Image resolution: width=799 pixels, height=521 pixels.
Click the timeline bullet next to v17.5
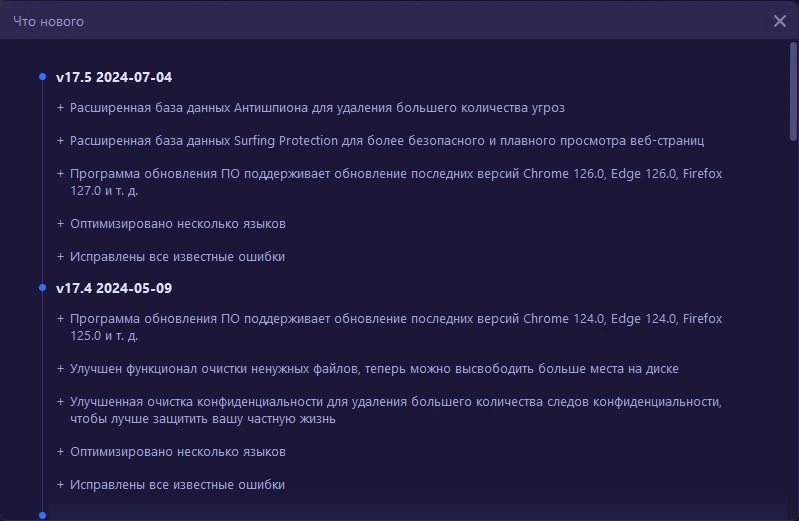coord(43,76)
